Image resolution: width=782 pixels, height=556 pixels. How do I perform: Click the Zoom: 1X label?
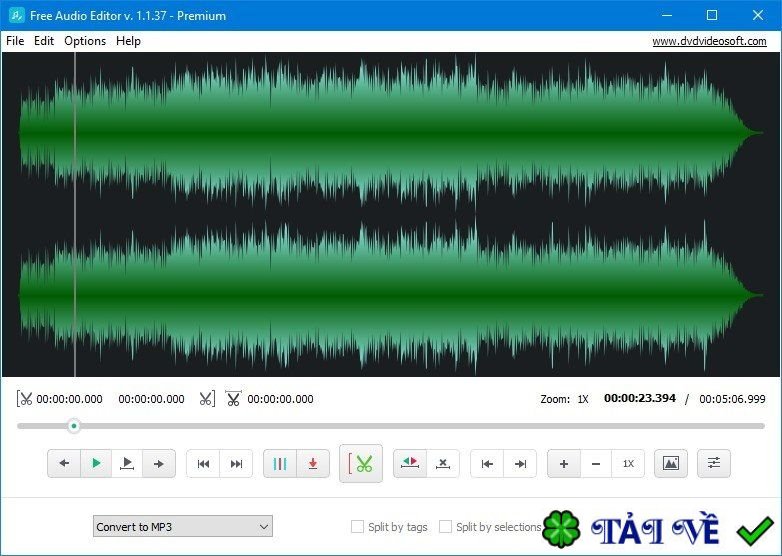pos(565,399)
